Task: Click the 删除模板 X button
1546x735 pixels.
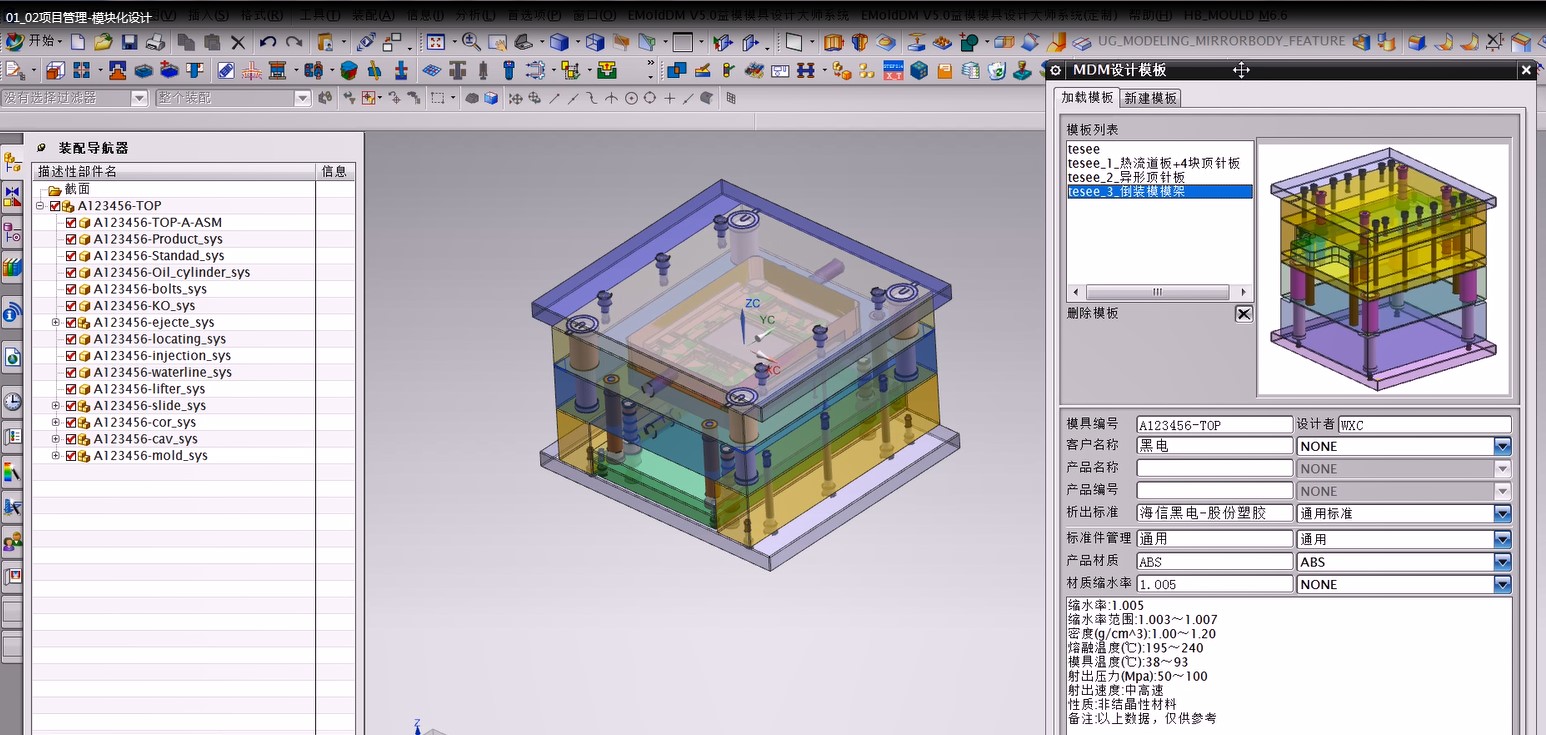Action: (1243, 314)
